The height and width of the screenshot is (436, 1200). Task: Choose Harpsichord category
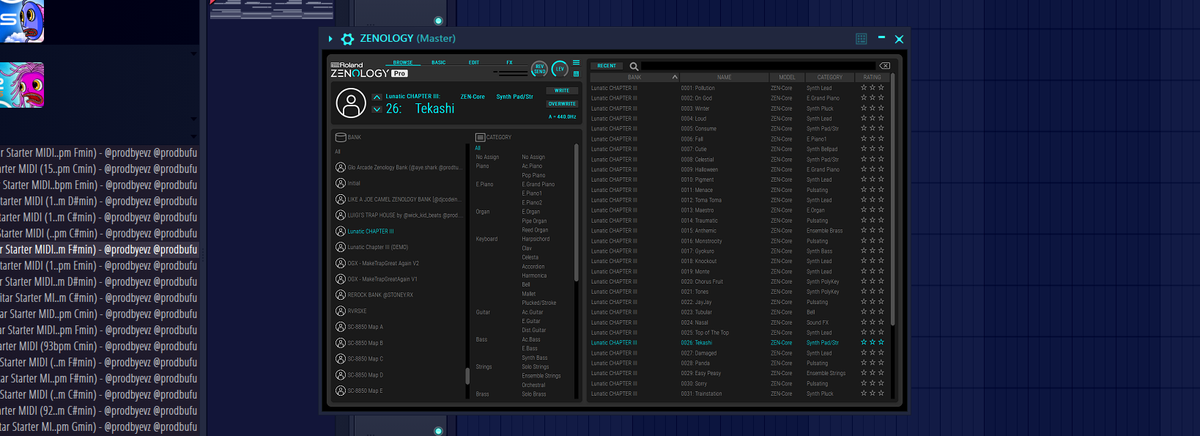coord(536,238)
